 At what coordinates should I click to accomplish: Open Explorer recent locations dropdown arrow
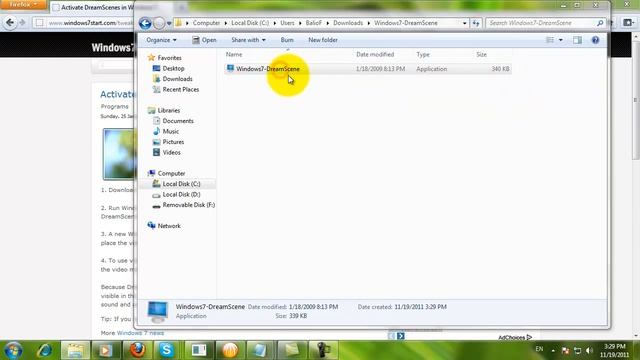coord(169,23)
